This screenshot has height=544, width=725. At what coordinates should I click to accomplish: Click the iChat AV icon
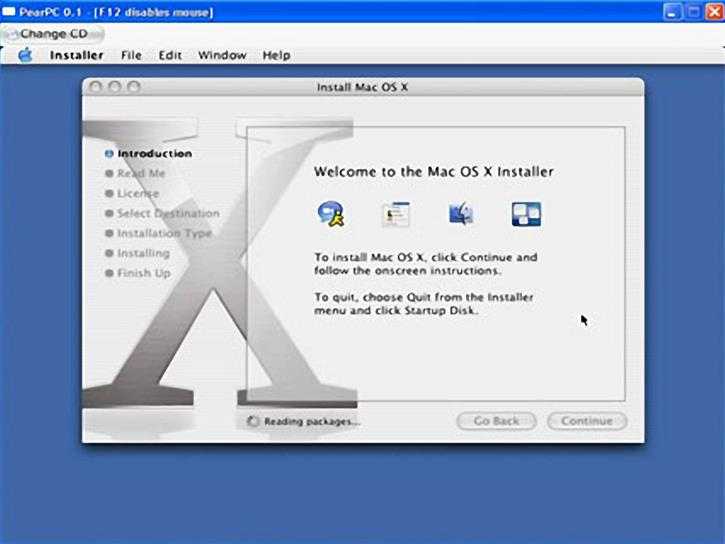click(x=331, y=214)
